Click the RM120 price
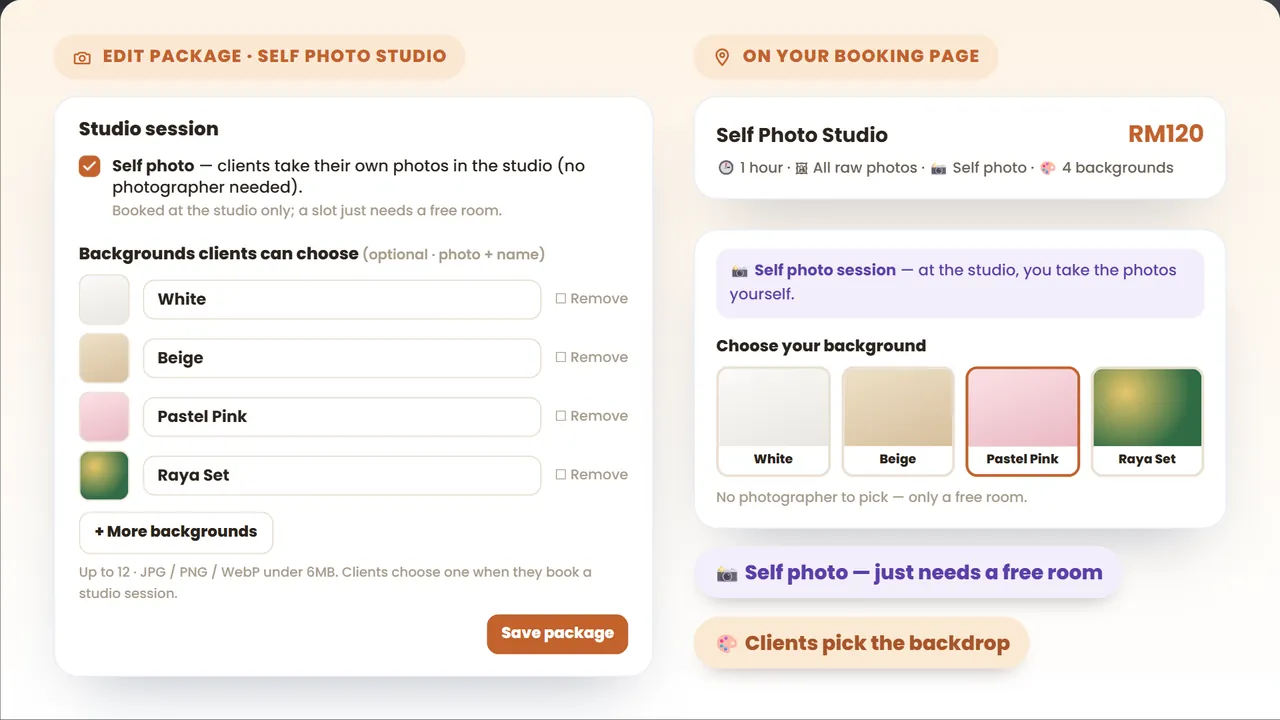Viewport: 1280px width, 720px height. click(1165, 134)
